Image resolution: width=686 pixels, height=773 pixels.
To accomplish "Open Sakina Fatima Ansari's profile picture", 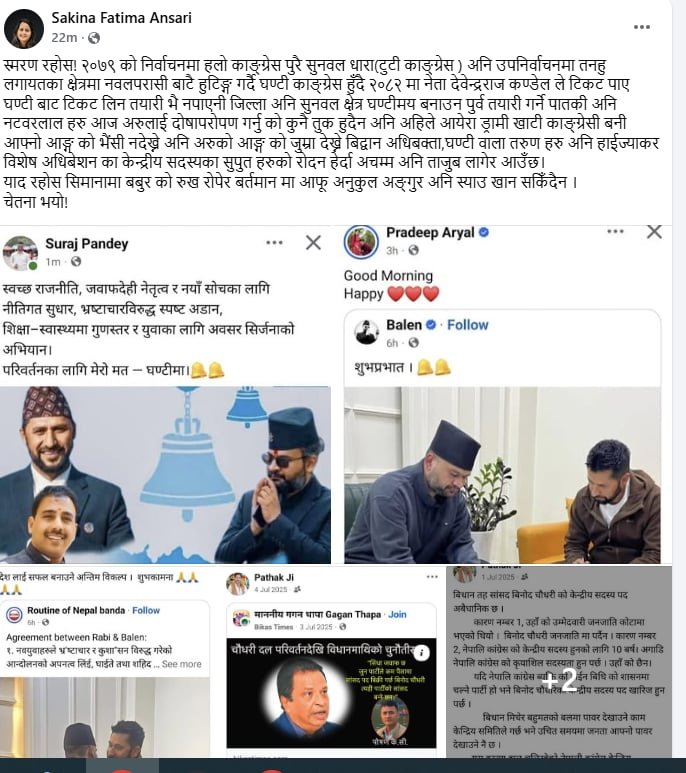I will [x=24, y=28].
